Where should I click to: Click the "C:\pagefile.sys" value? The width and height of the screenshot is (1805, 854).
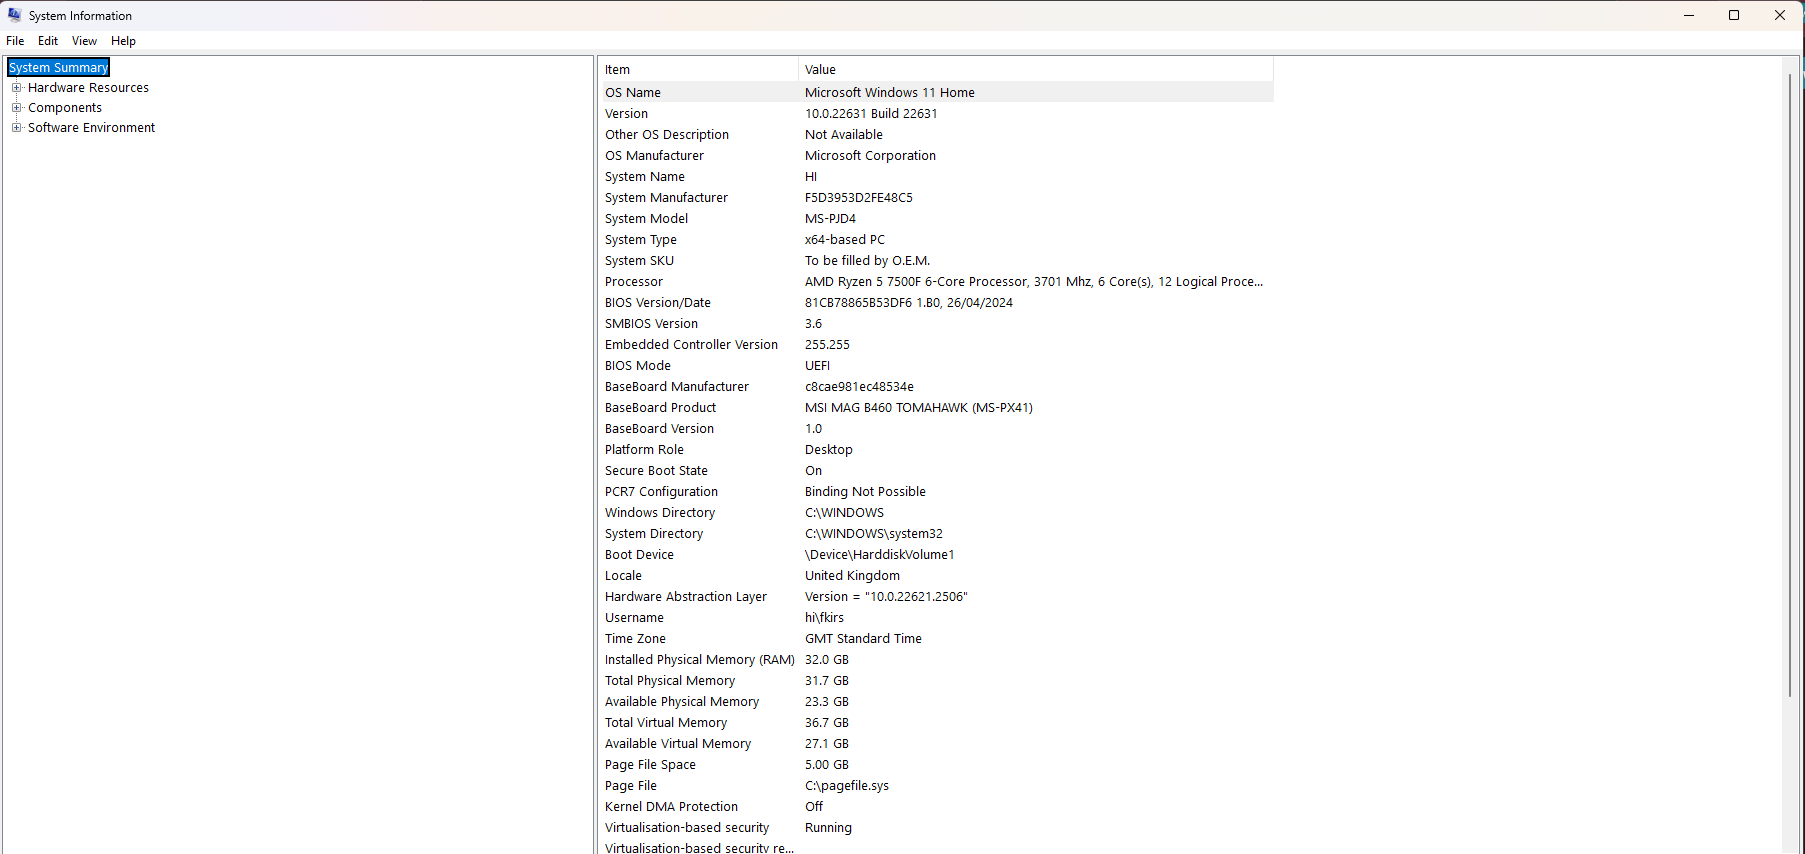click(x=847, y=785)
